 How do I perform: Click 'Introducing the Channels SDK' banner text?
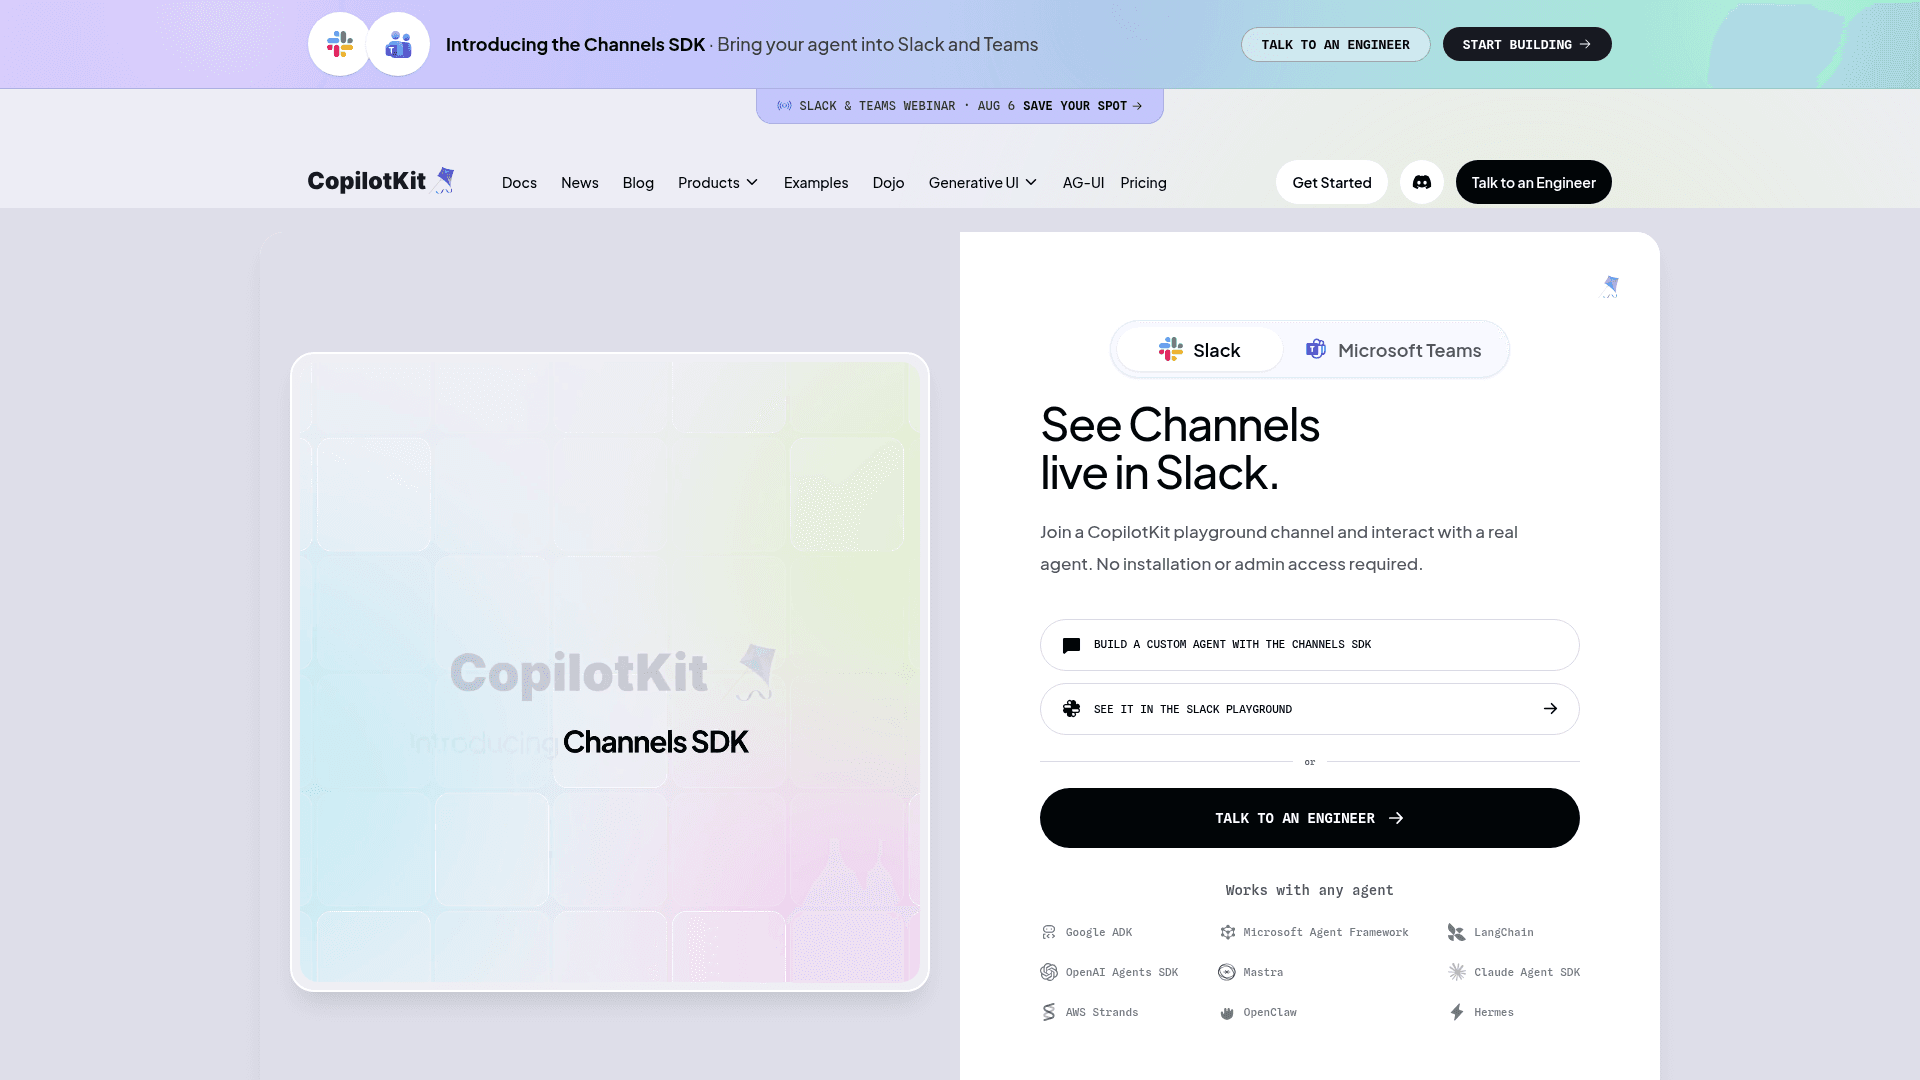(575, 44)
